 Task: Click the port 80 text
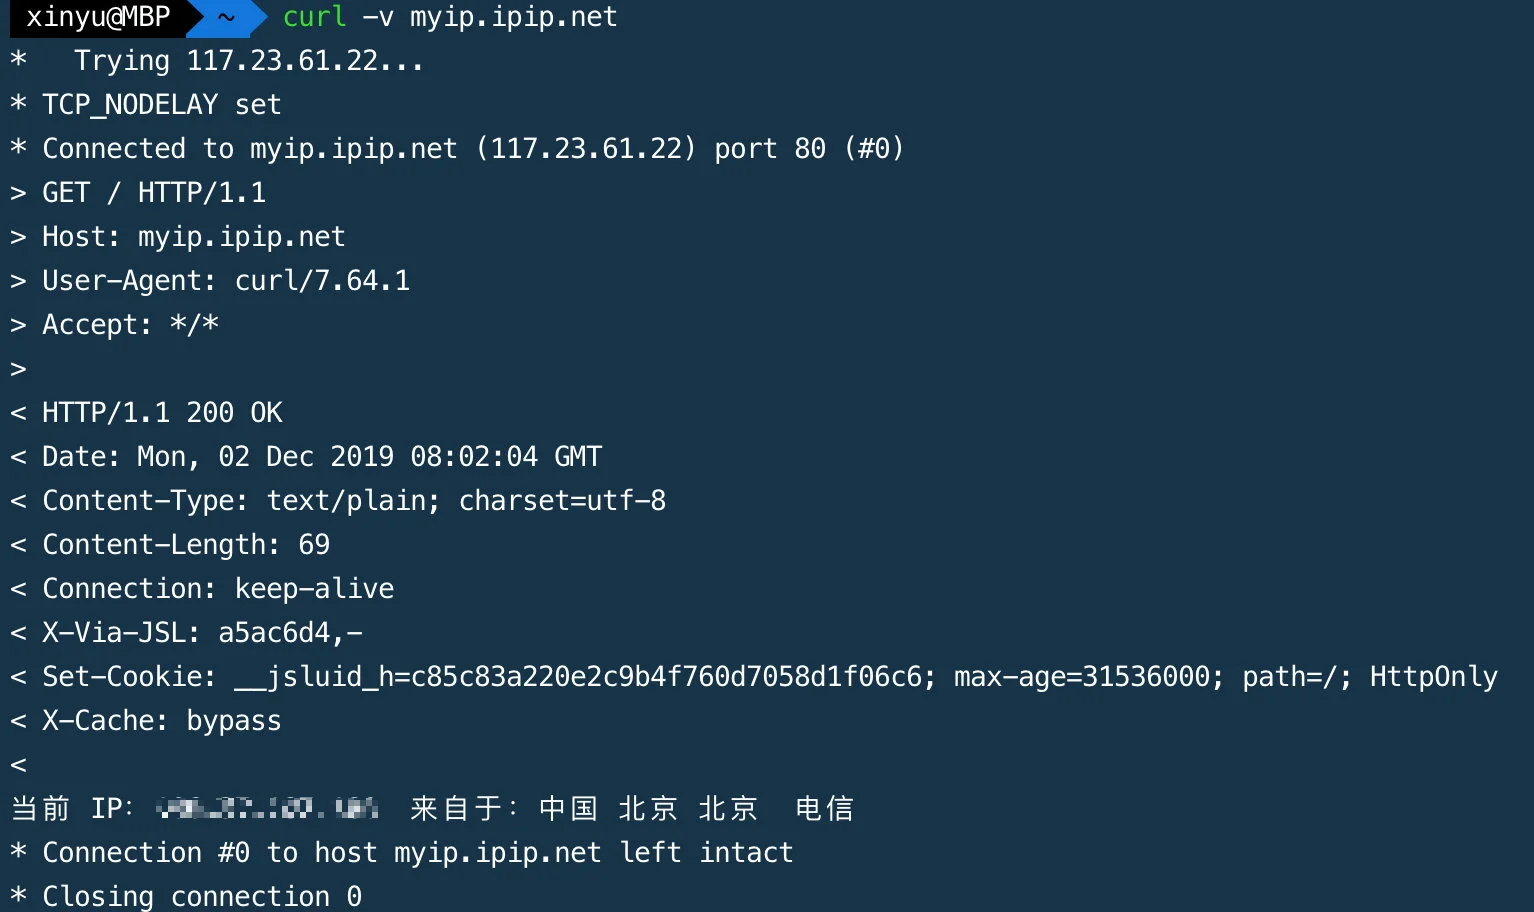click(x=770, y=149)
